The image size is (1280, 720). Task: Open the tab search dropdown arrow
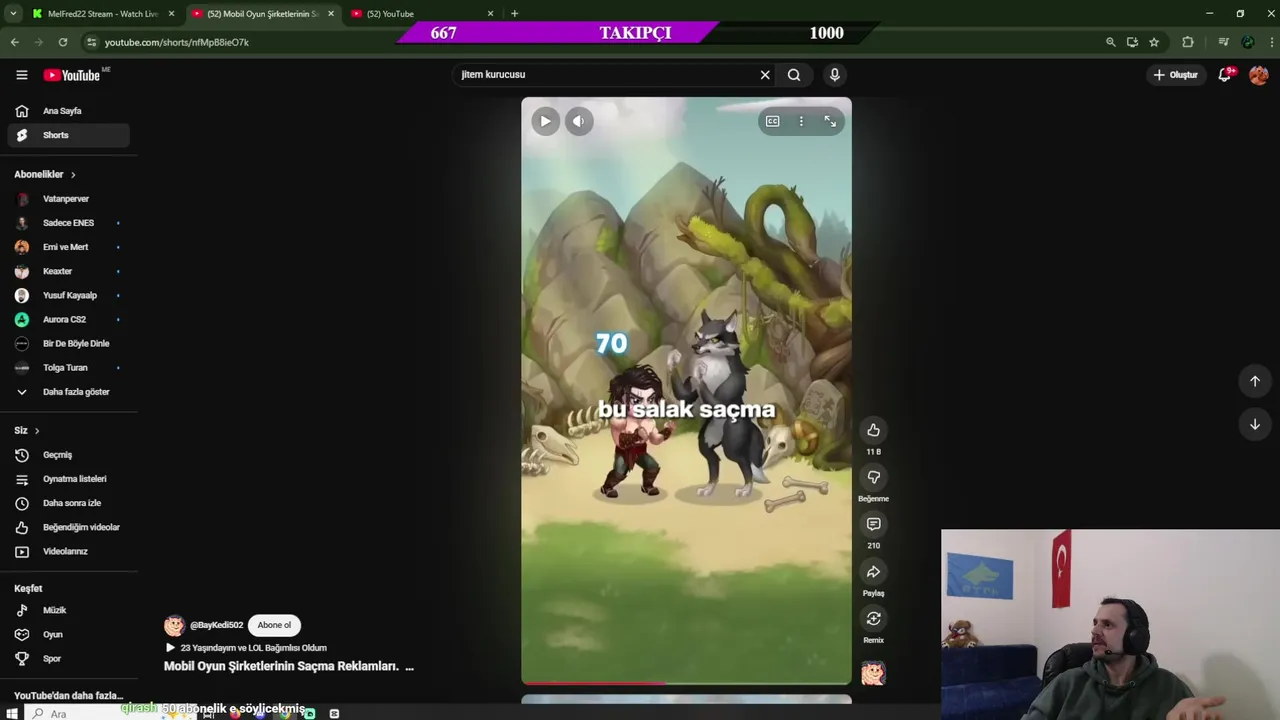coord(13,14)
